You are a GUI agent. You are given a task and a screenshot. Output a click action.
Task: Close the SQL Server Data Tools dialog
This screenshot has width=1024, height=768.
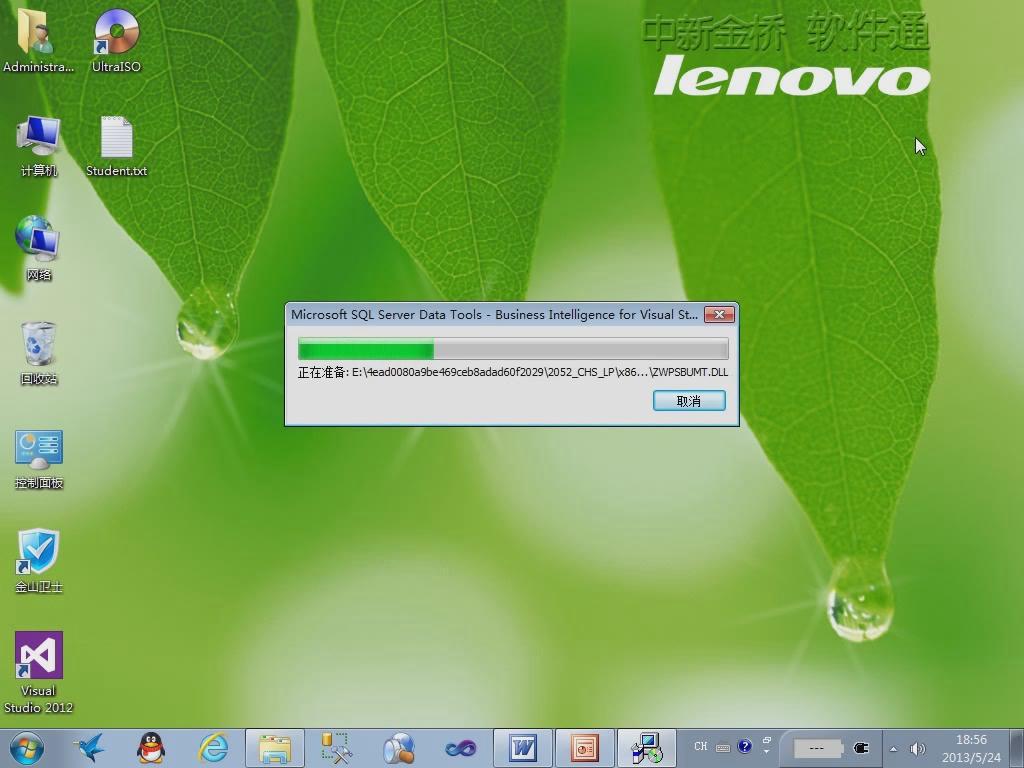pyautogui.click(x=719, y=315)
